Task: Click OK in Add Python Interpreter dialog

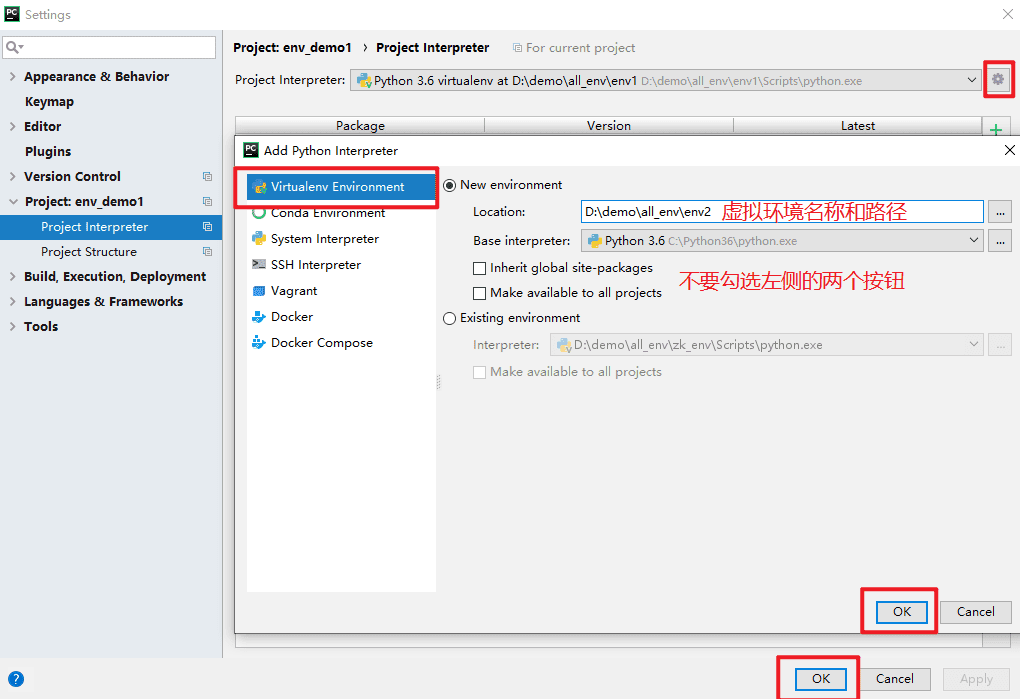Action: tap(902, 612)
